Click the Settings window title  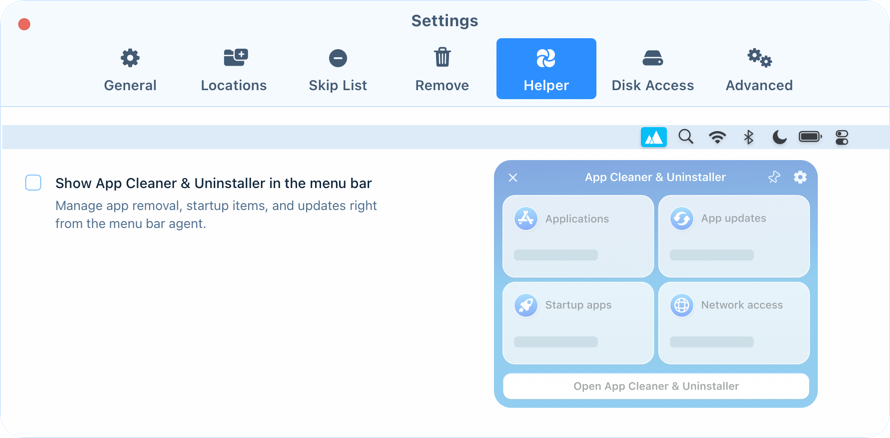click(444, 21)
